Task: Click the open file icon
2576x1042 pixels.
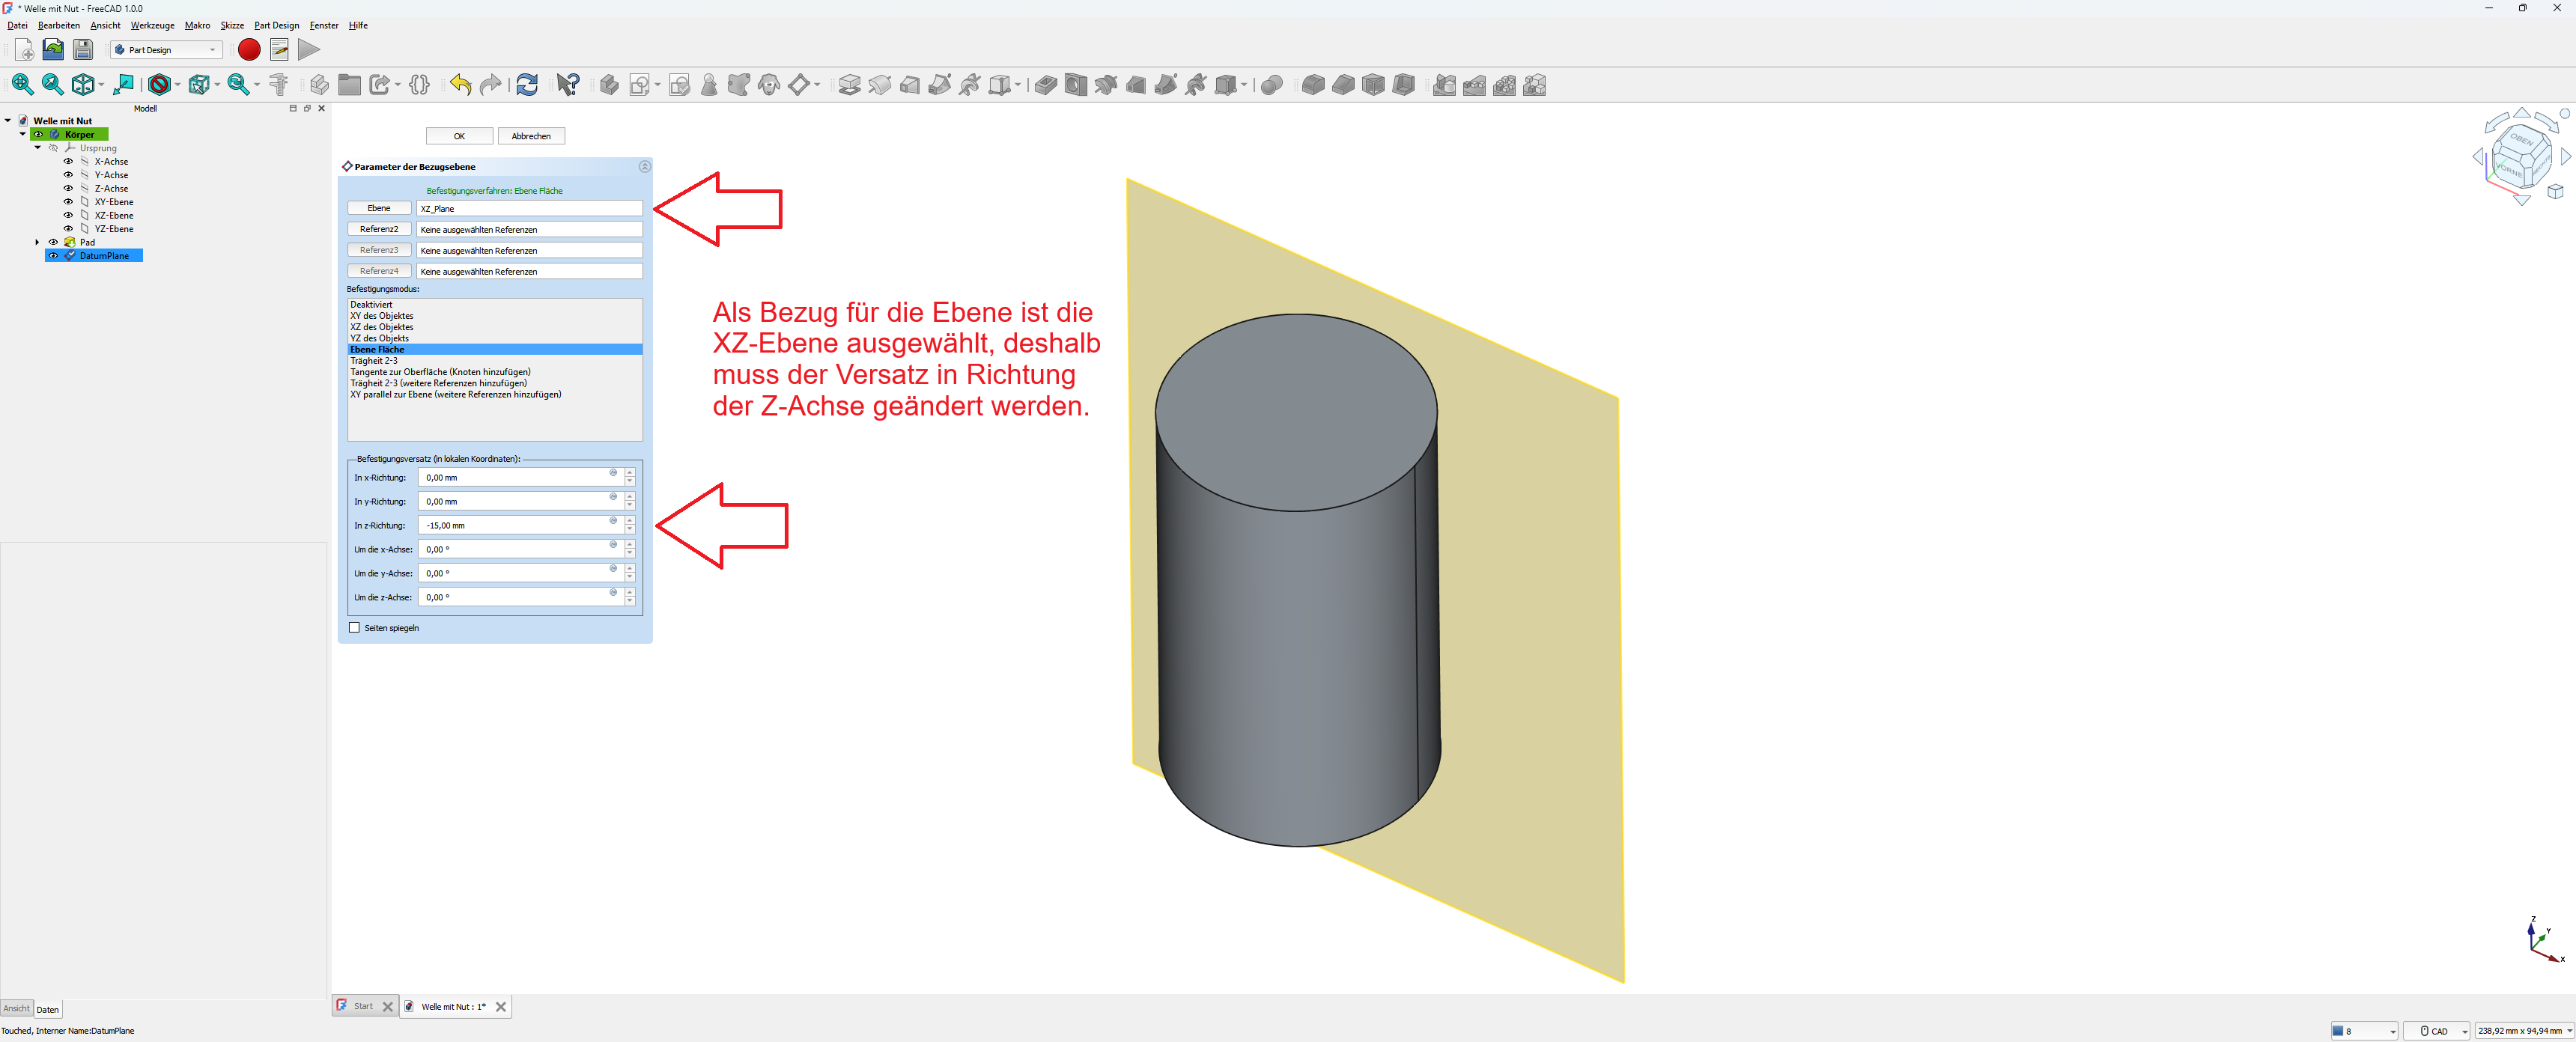Action: (x=53, y=50)
